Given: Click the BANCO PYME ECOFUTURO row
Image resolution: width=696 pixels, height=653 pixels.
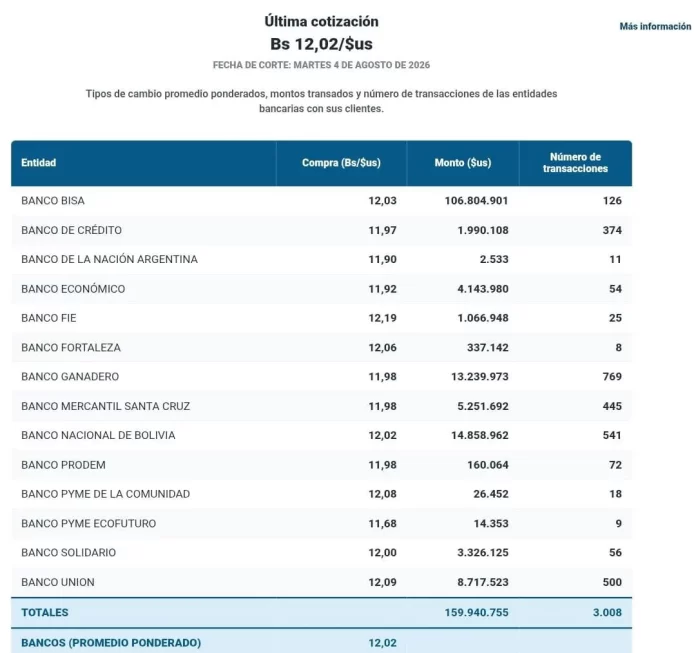Looking at the screenshot, I should 321,524.
